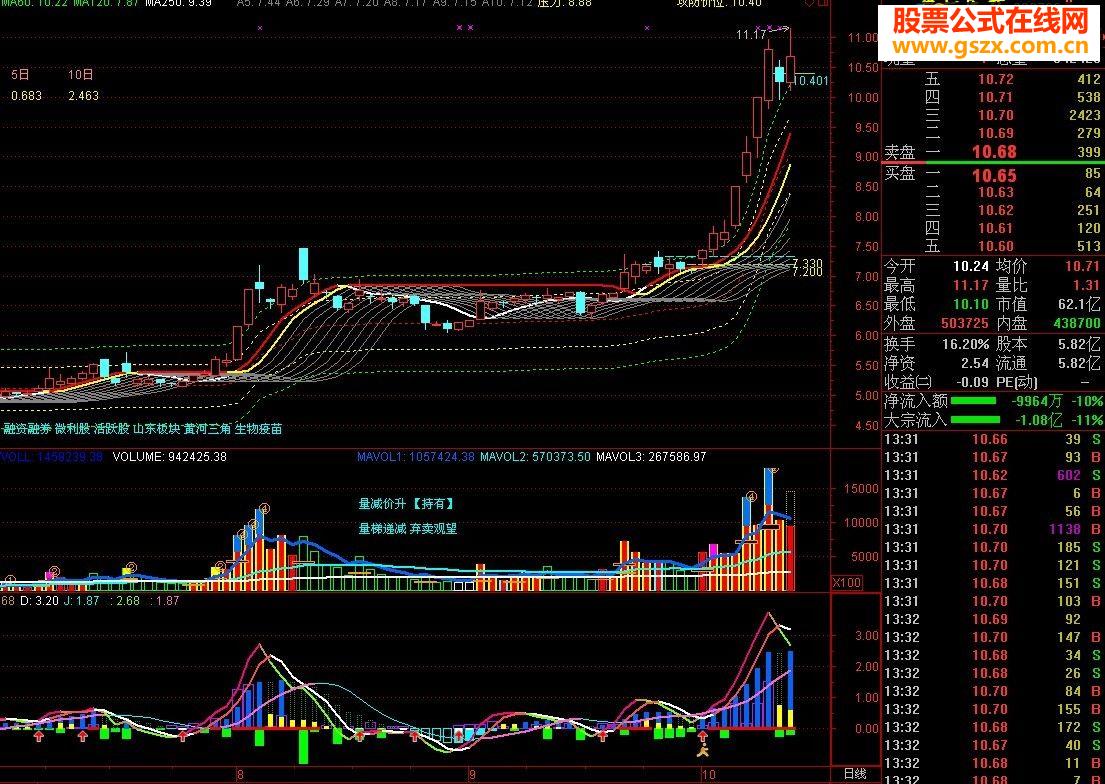Click the X100 volume scale label
The image size is (1105, 784).
tap(846, 582)
